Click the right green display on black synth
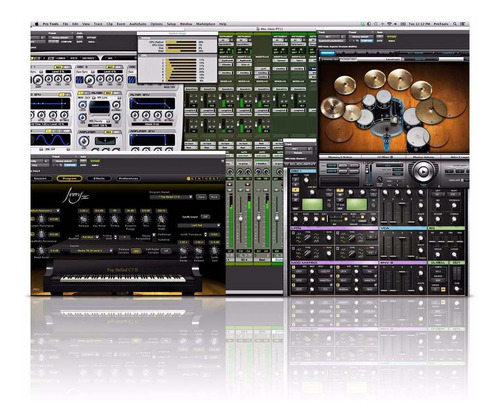 [357, 204]
